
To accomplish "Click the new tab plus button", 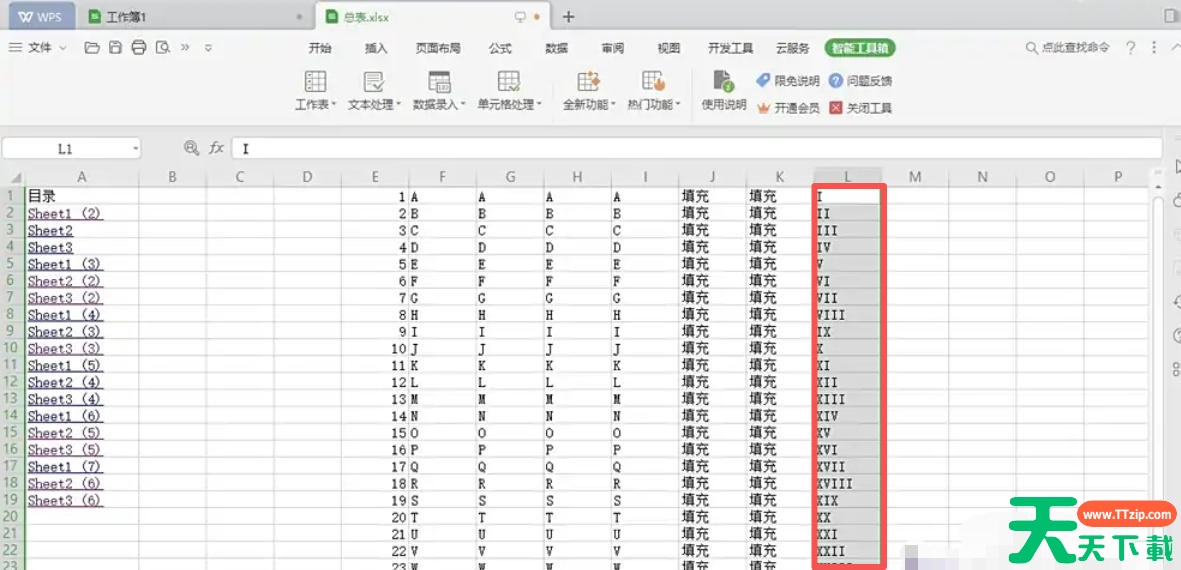I will [569, 17].
